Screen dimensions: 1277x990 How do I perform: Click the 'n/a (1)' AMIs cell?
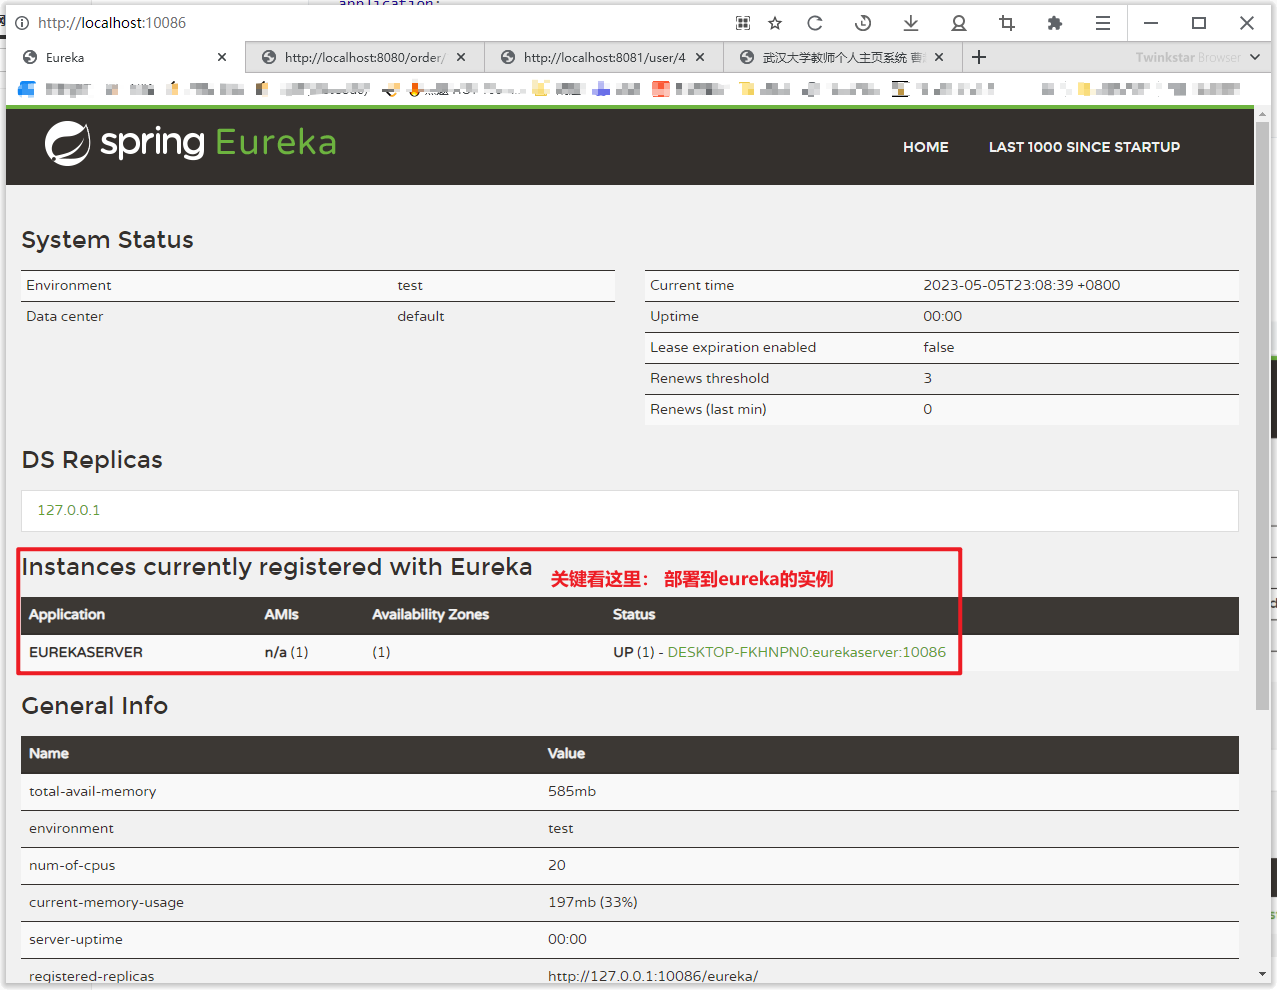coord(286,652)
